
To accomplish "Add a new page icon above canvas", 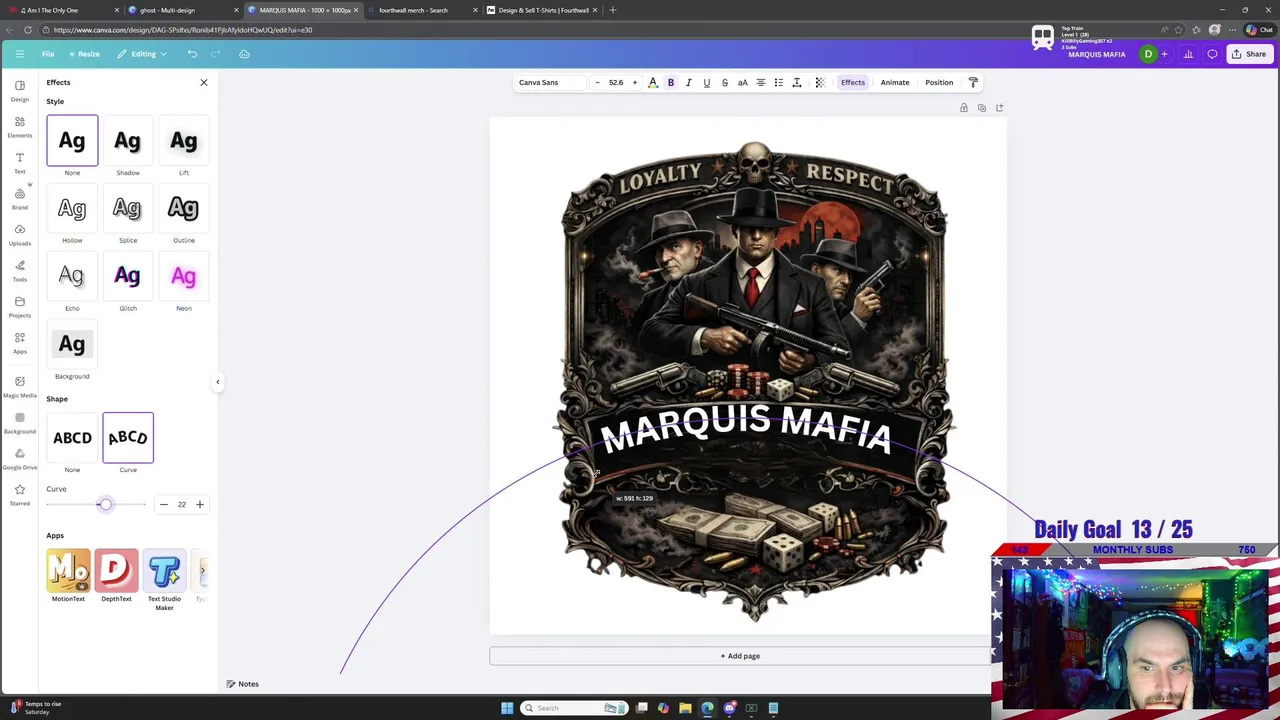I will click(1000, 108).
